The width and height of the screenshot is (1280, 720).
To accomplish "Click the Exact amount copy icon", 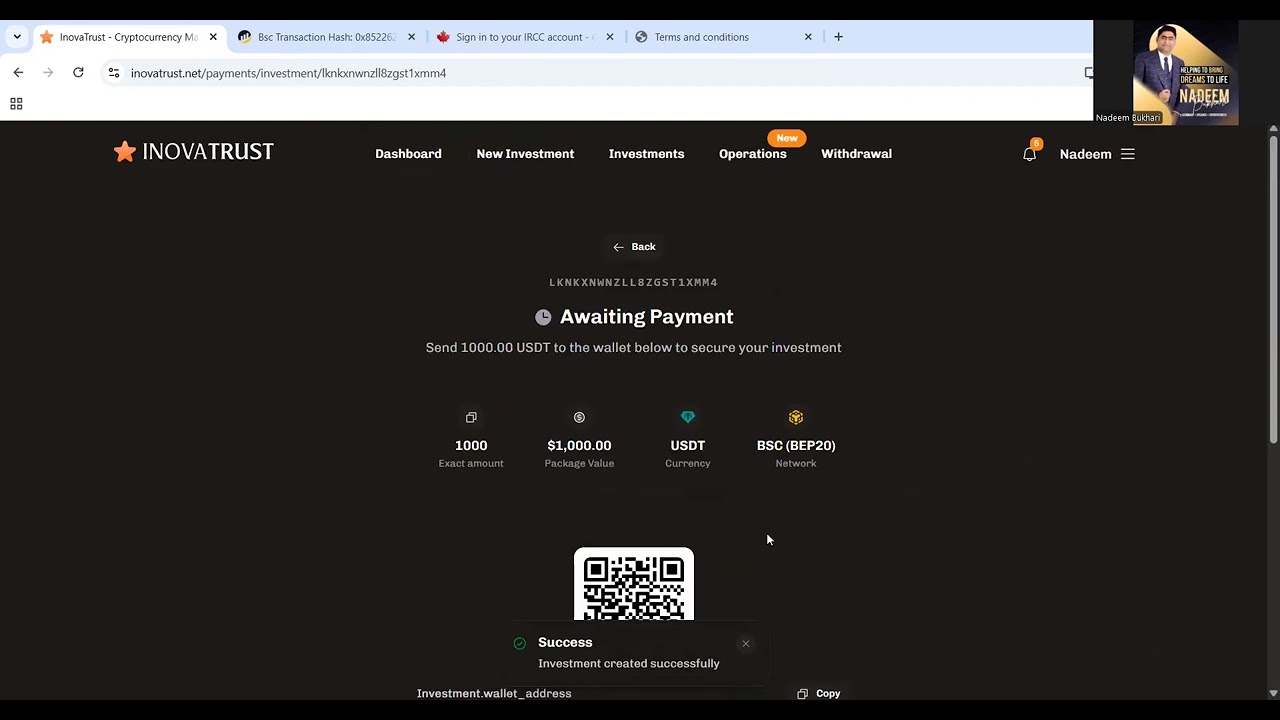I will pos(471,417).
